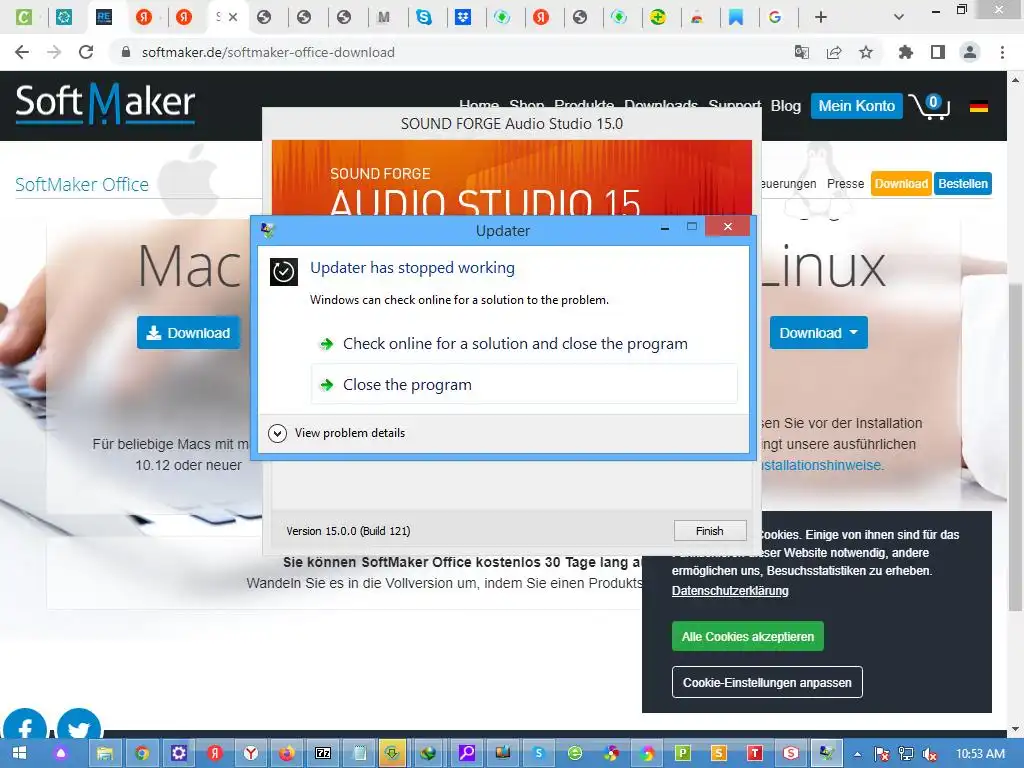The width and height of the screenshot is (1024, 768).
Task: Close the current SoftMaker tab
Action: tap(233, 18)
